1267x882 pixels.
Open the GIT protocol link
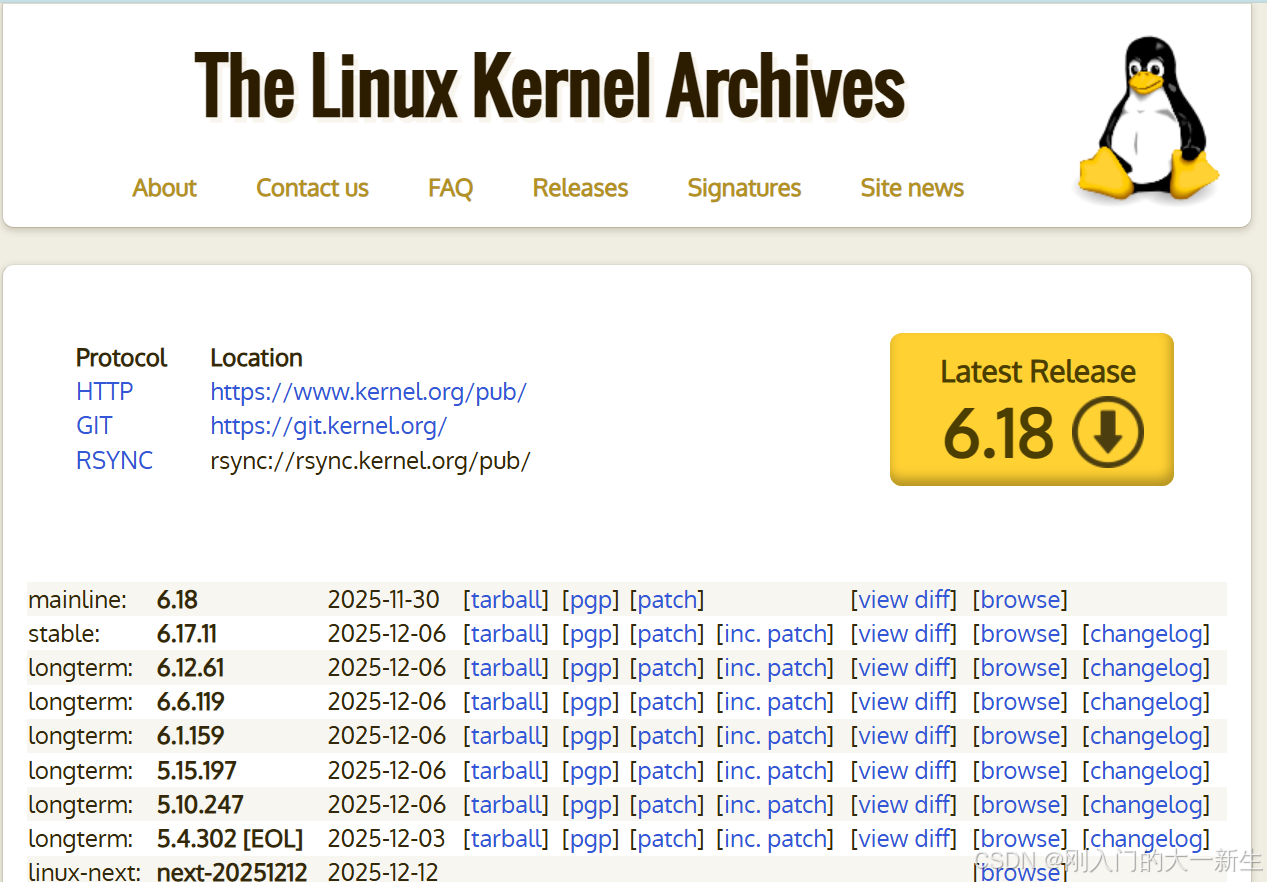(94, 426)
